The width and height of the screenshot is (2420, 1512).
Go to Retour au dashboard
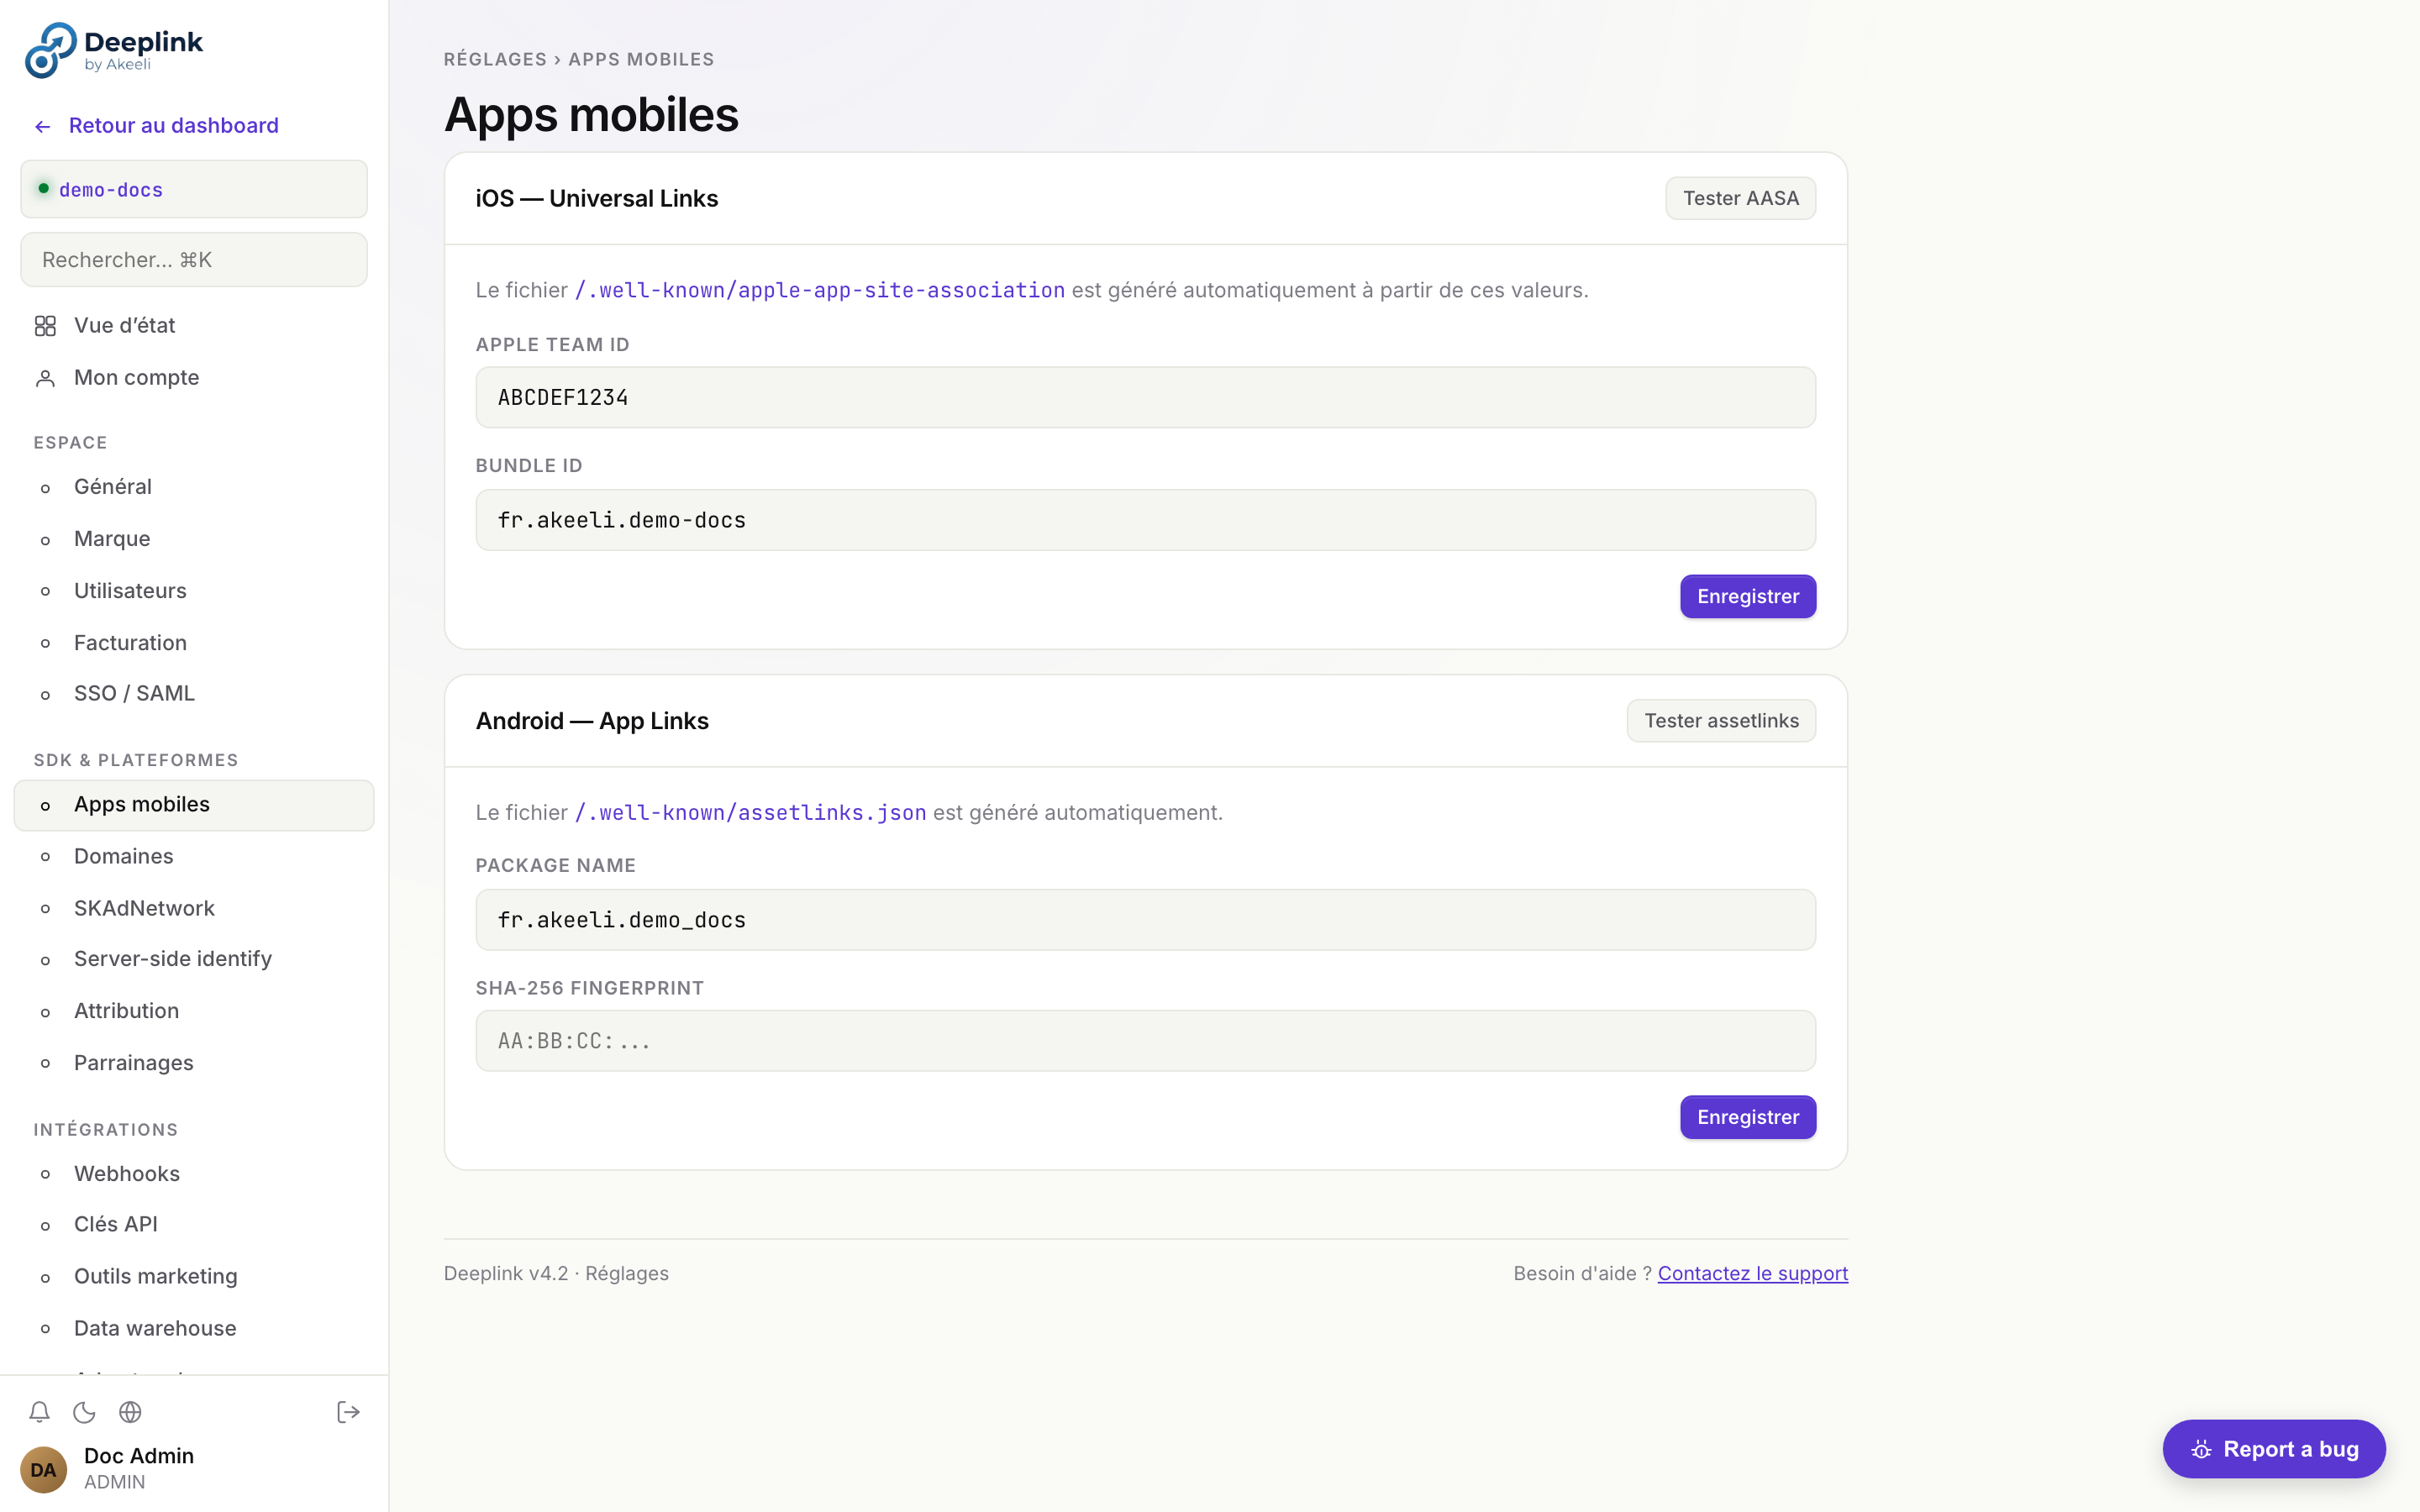point(174,126)
